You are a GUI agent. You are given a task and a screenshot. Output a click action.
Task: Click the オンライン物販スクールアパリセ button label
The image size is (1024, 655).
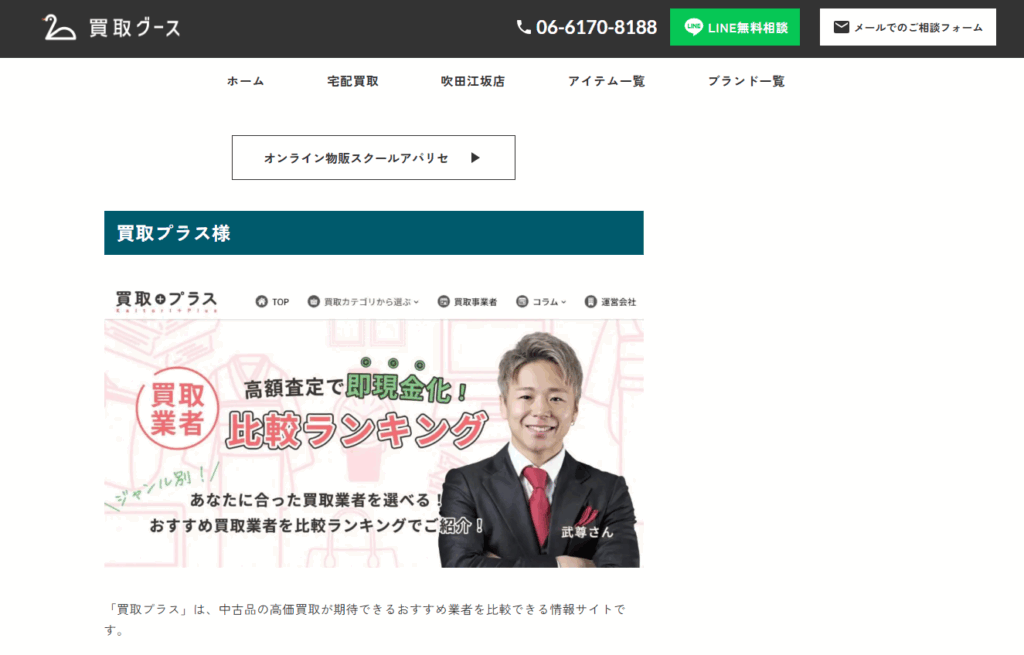tap(356, 158)
